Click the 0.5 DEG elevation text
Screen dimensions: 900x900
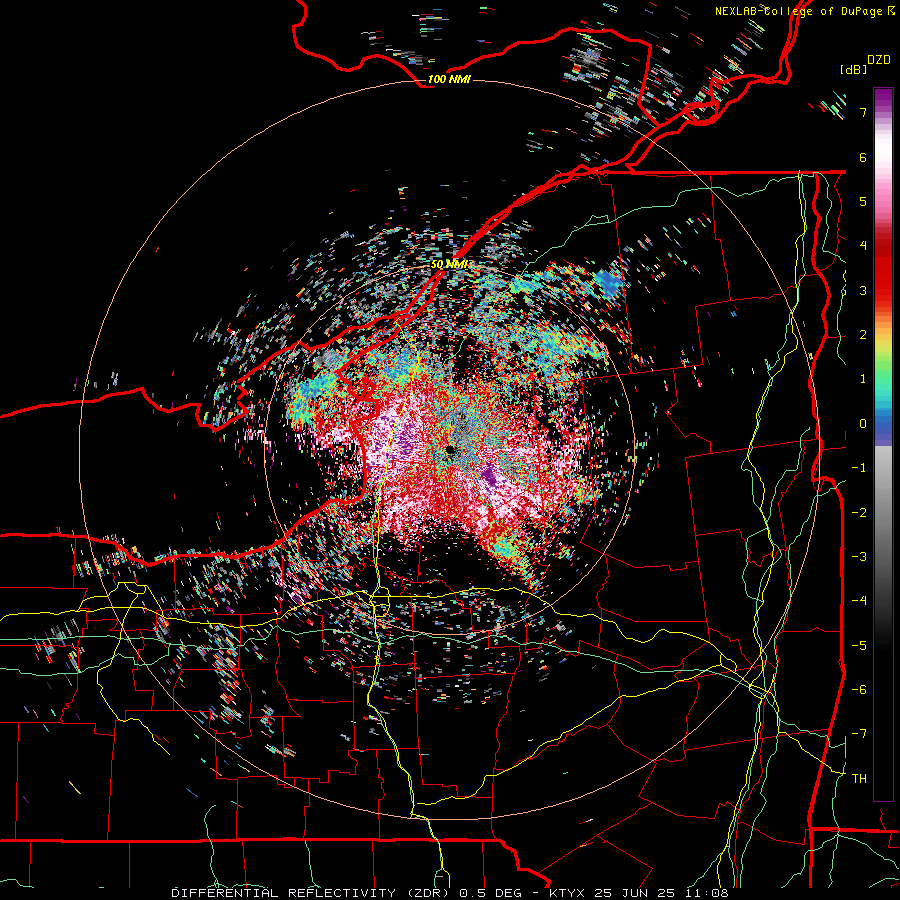coord(490,893)
